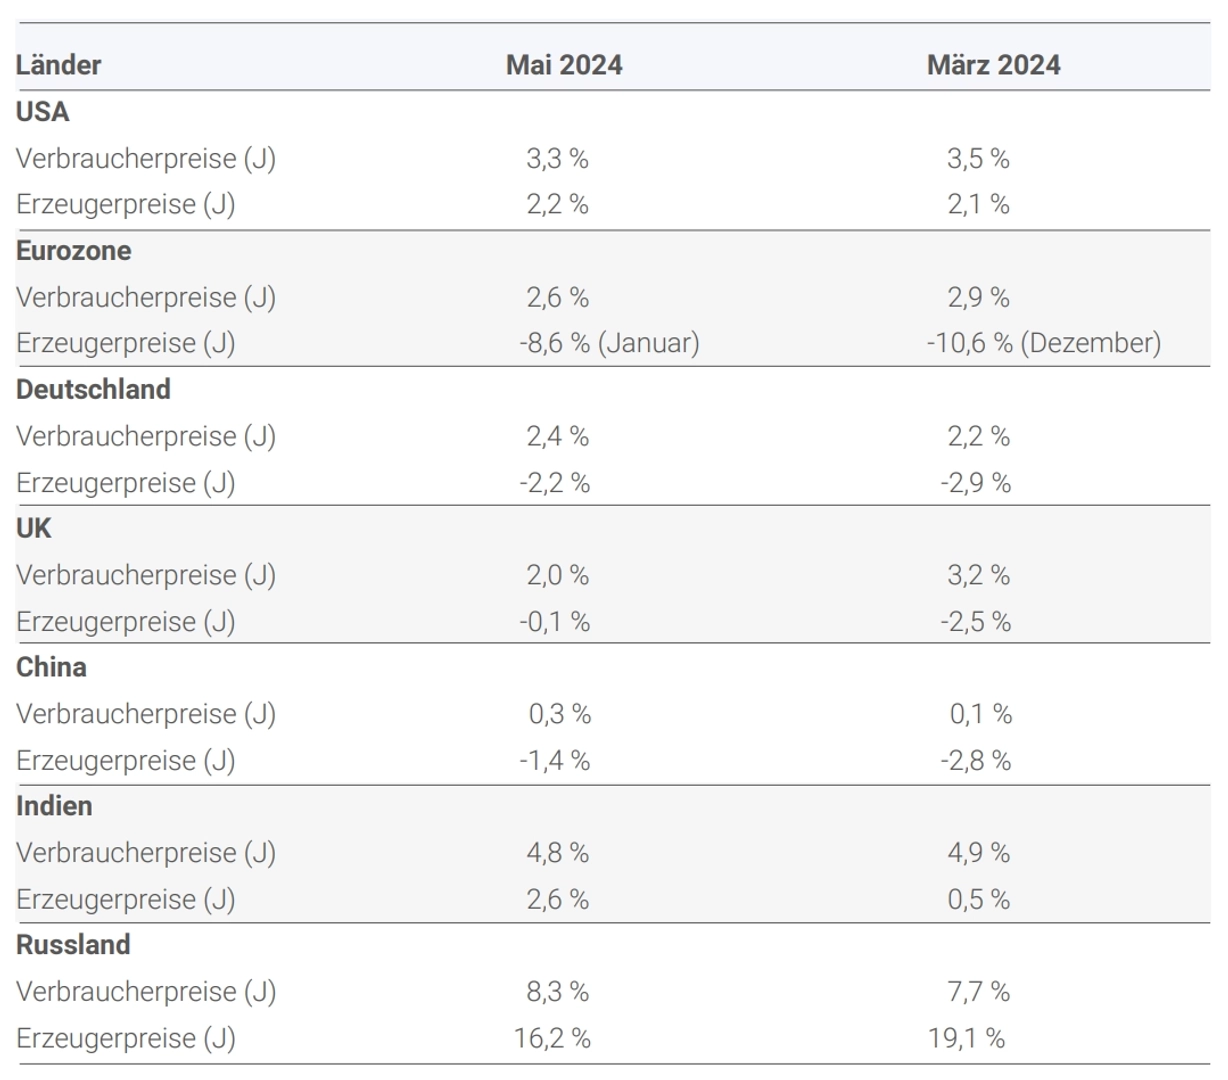Click Indien's 4,9 % März value
This screenshot has width=1228, height=1080.
point(978,853)
